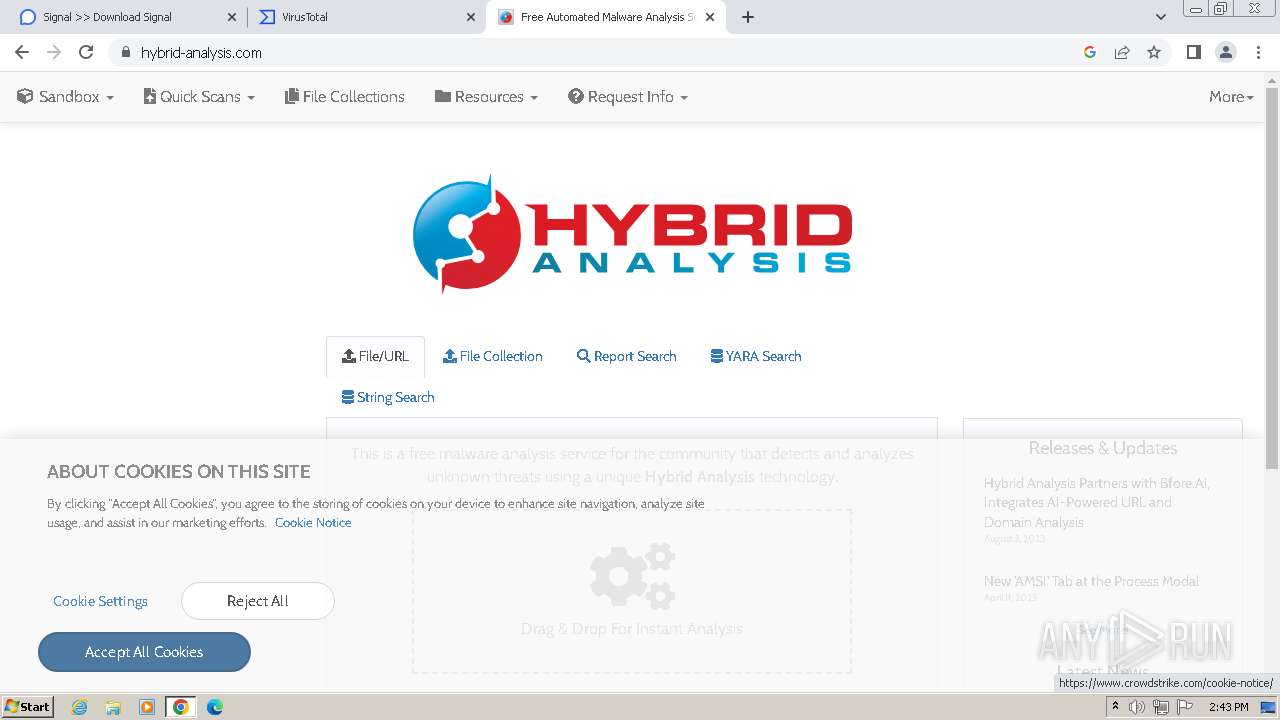Viewport: 1280px width, 720px height.
Task: Open Chrome profile avatar
Action: [x=1226, y=52]
